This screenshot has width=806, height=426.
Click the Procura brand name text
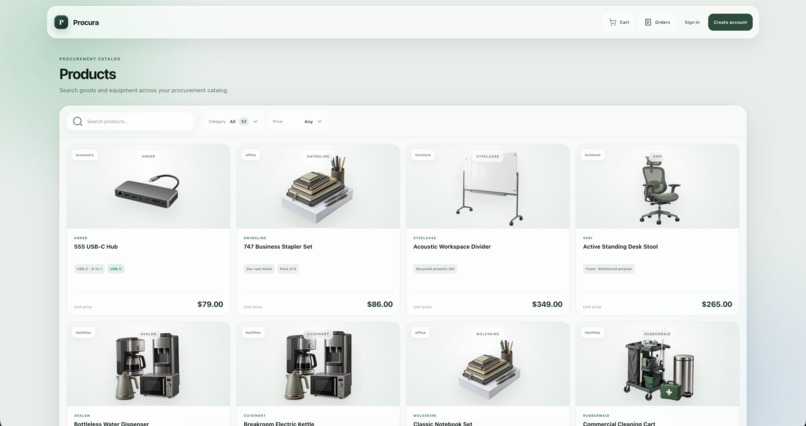[x=86, y=23]
